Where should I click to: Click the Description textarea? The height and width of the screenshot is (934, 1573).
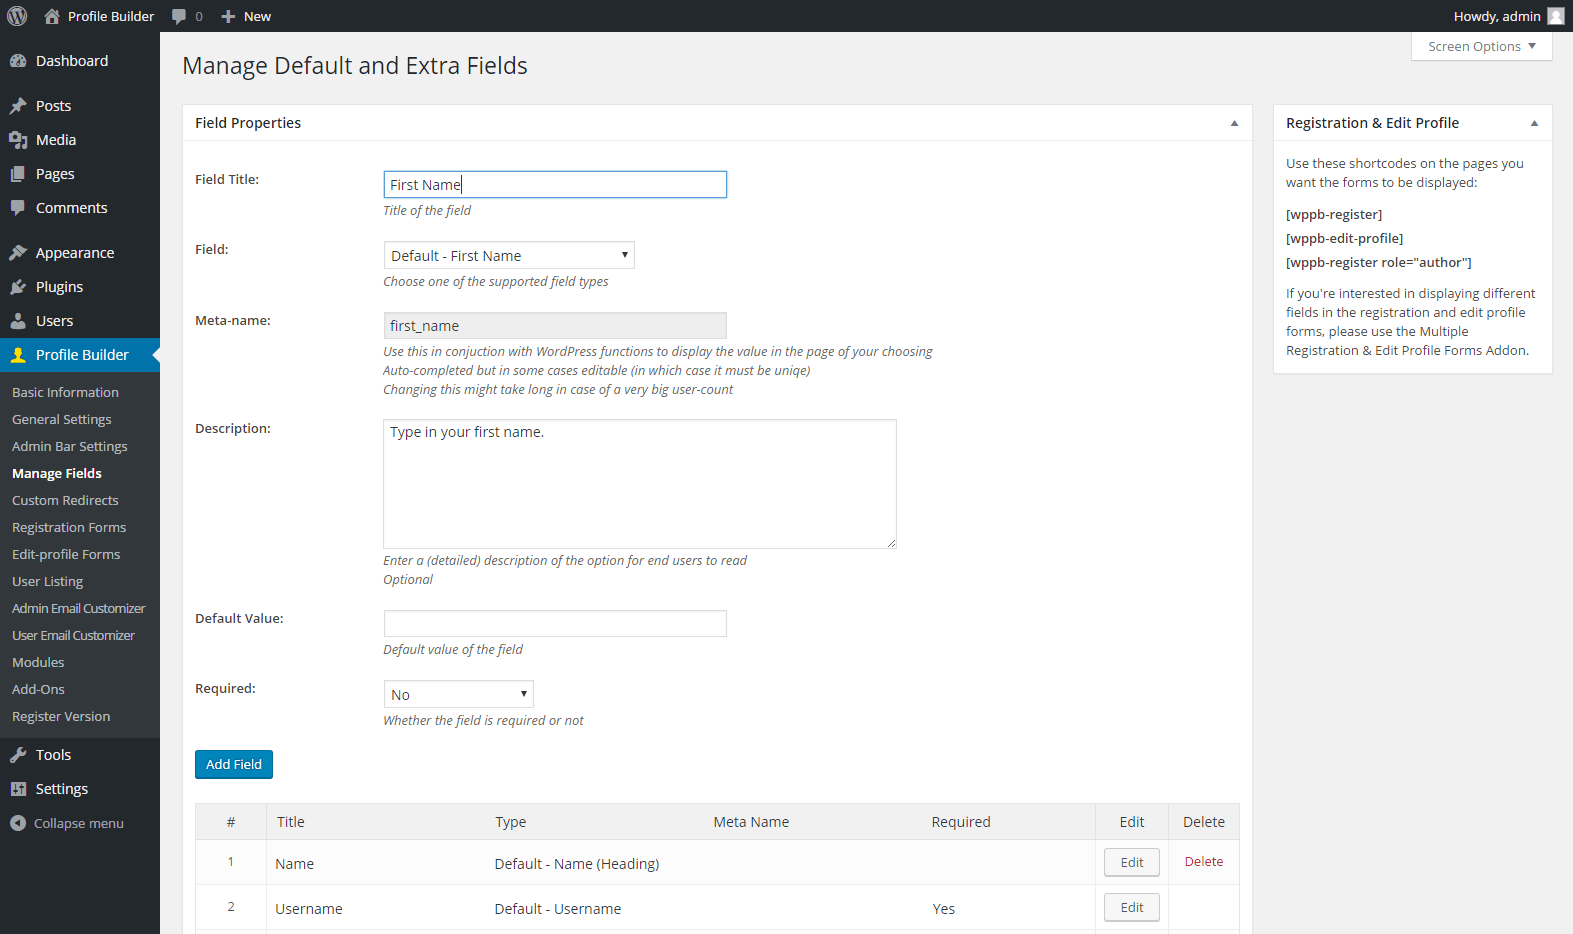(640, 484)
